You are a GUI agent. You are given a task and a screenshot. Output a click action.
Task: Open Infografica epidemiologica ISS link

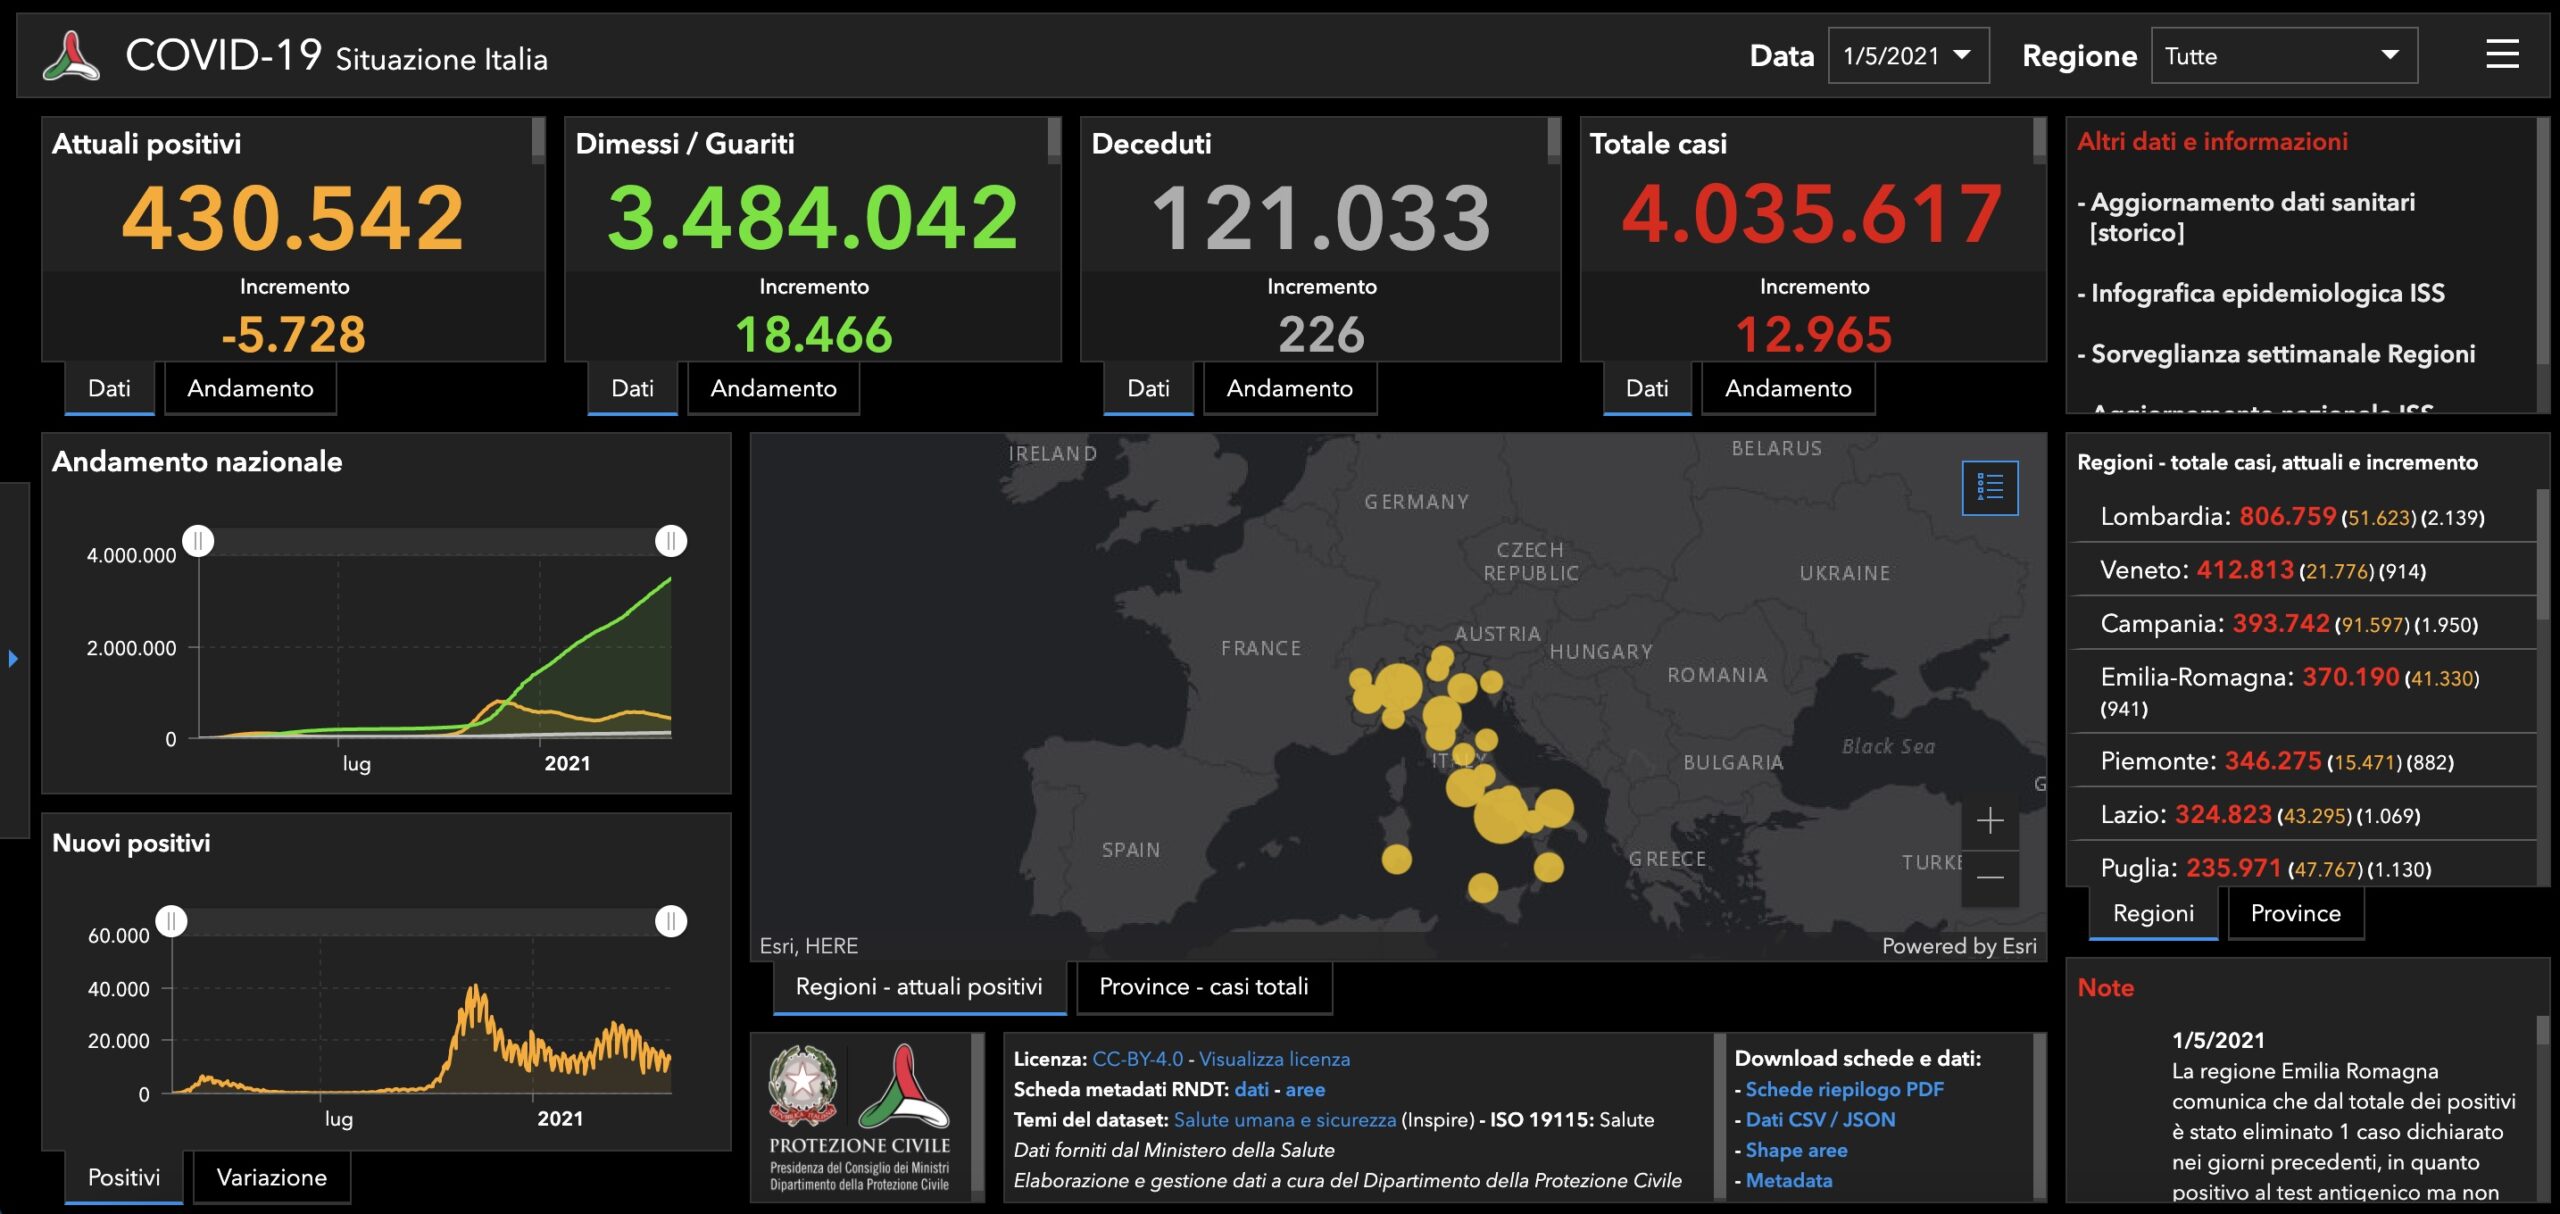pos(2267,293)
